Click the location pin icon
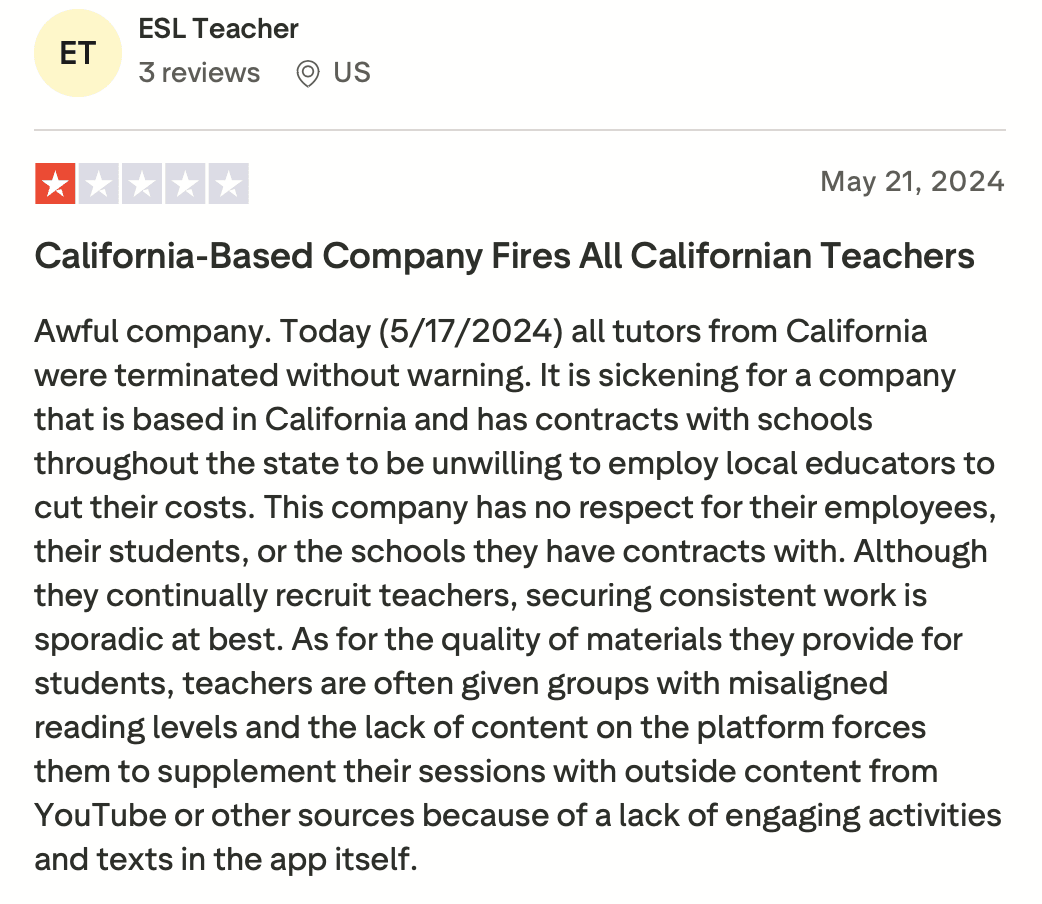Viewport: 1042px width, 904px height. pos(308,73)
